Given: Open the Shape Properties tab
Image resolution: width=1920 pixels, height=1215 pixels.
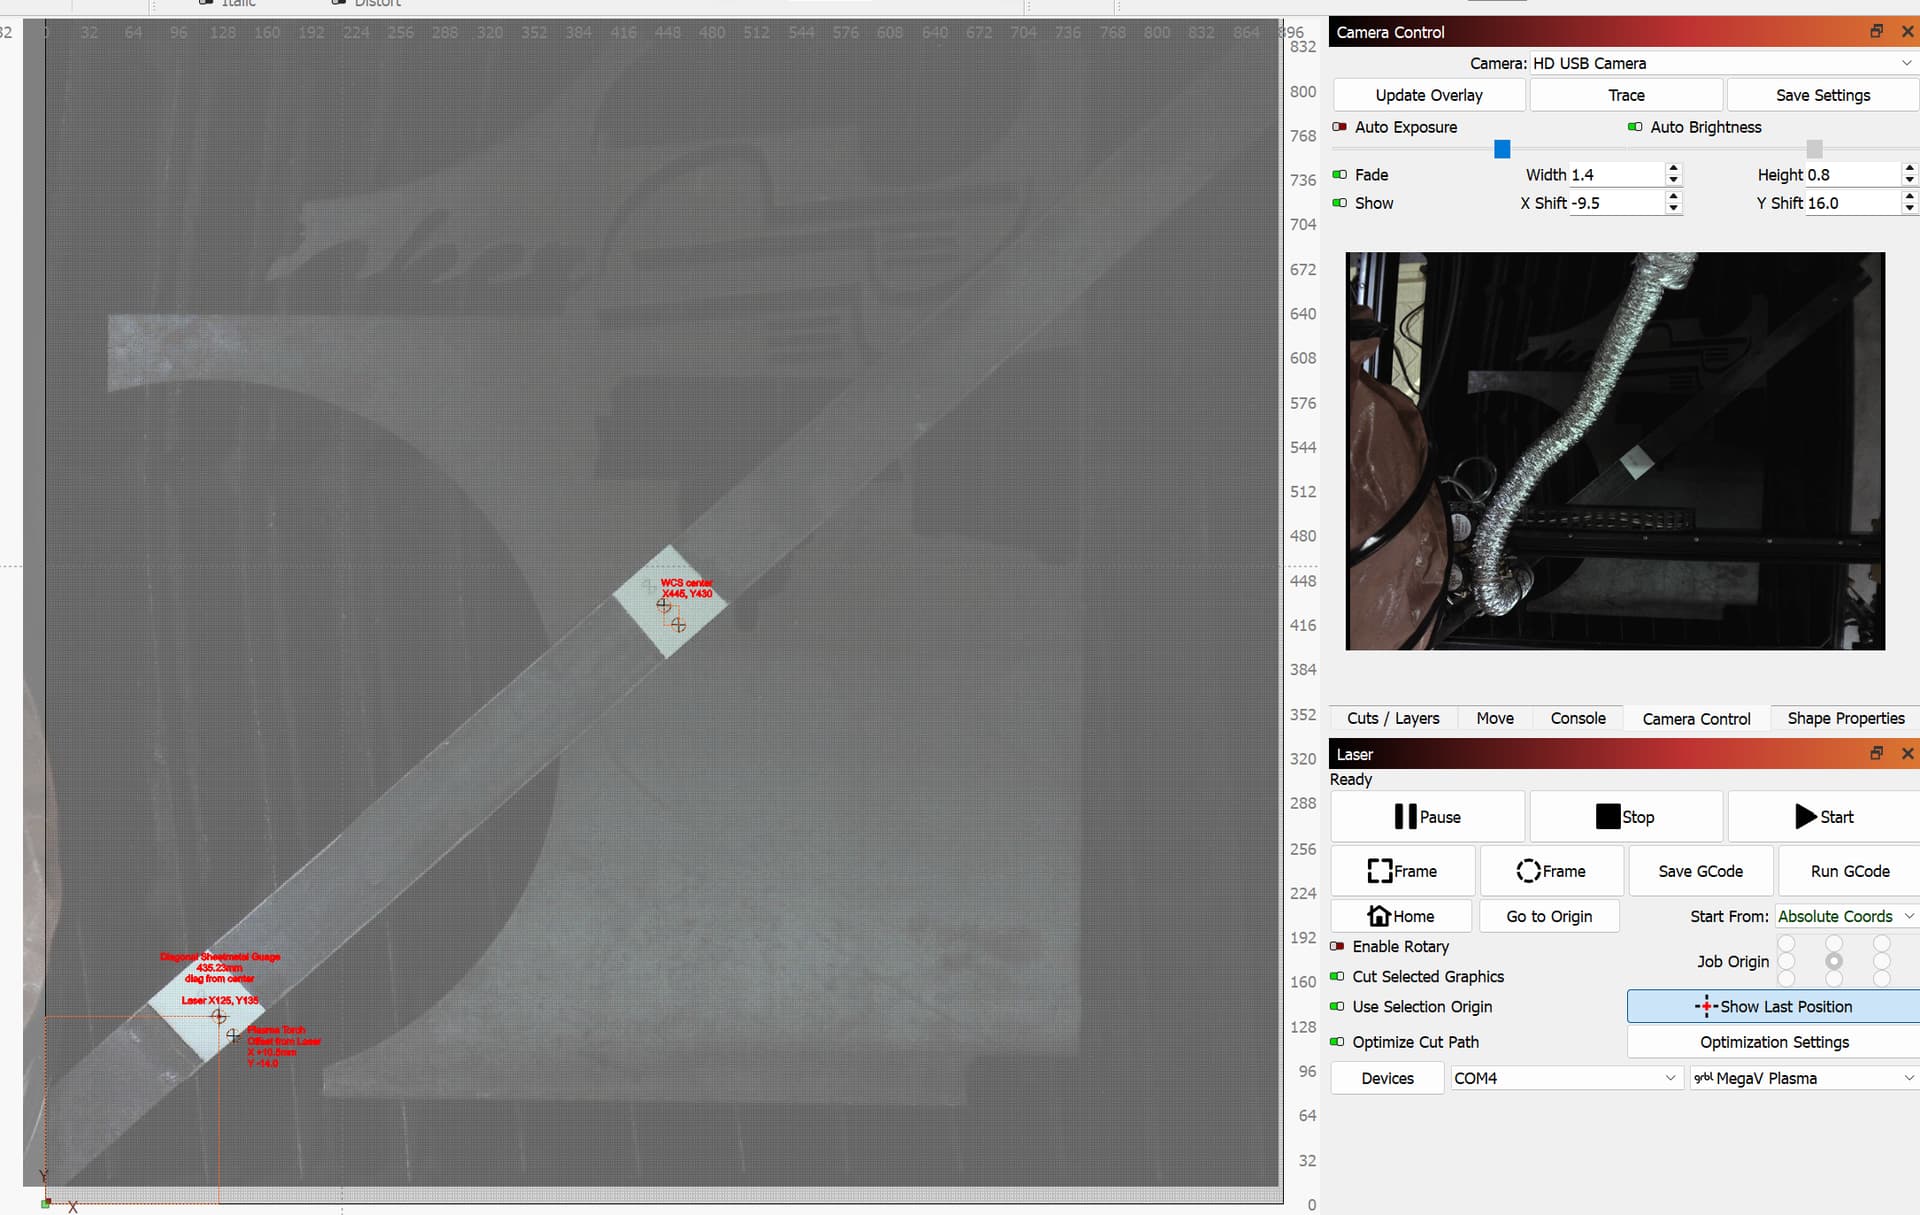Looking at the screenshot, I should 1845,718.
